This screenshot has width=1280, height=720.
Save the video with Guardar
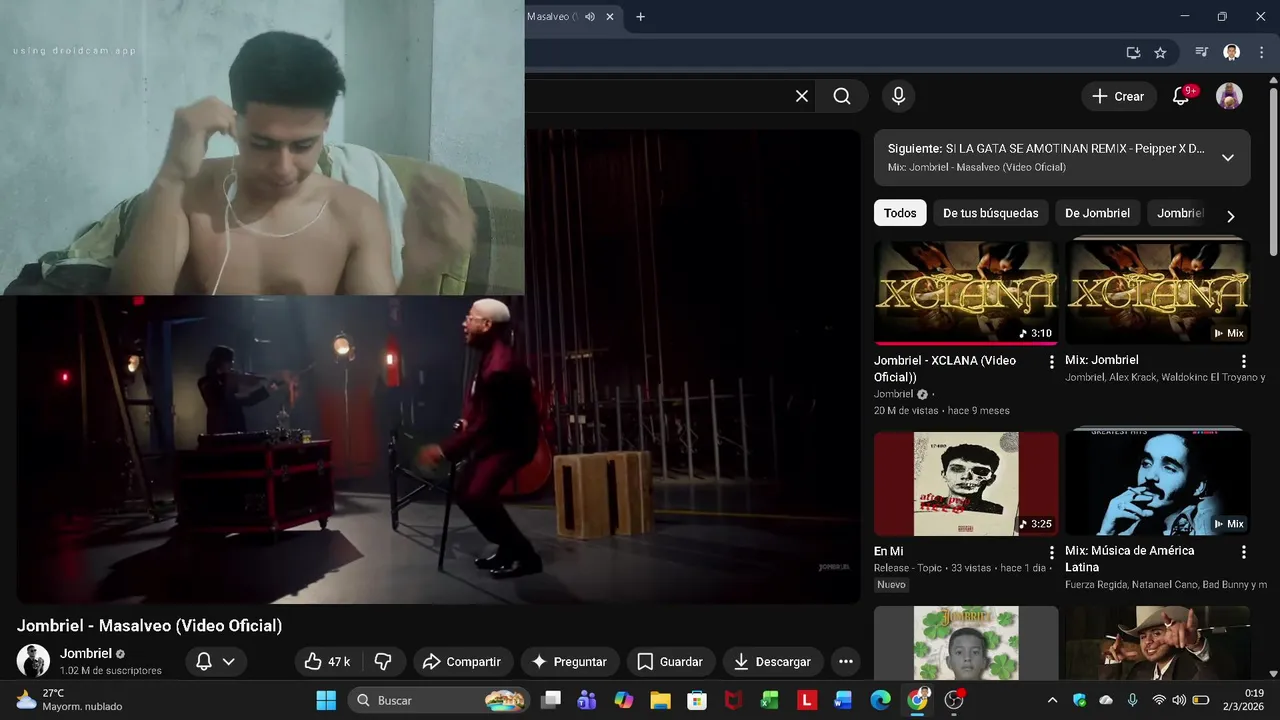[671, 661]
